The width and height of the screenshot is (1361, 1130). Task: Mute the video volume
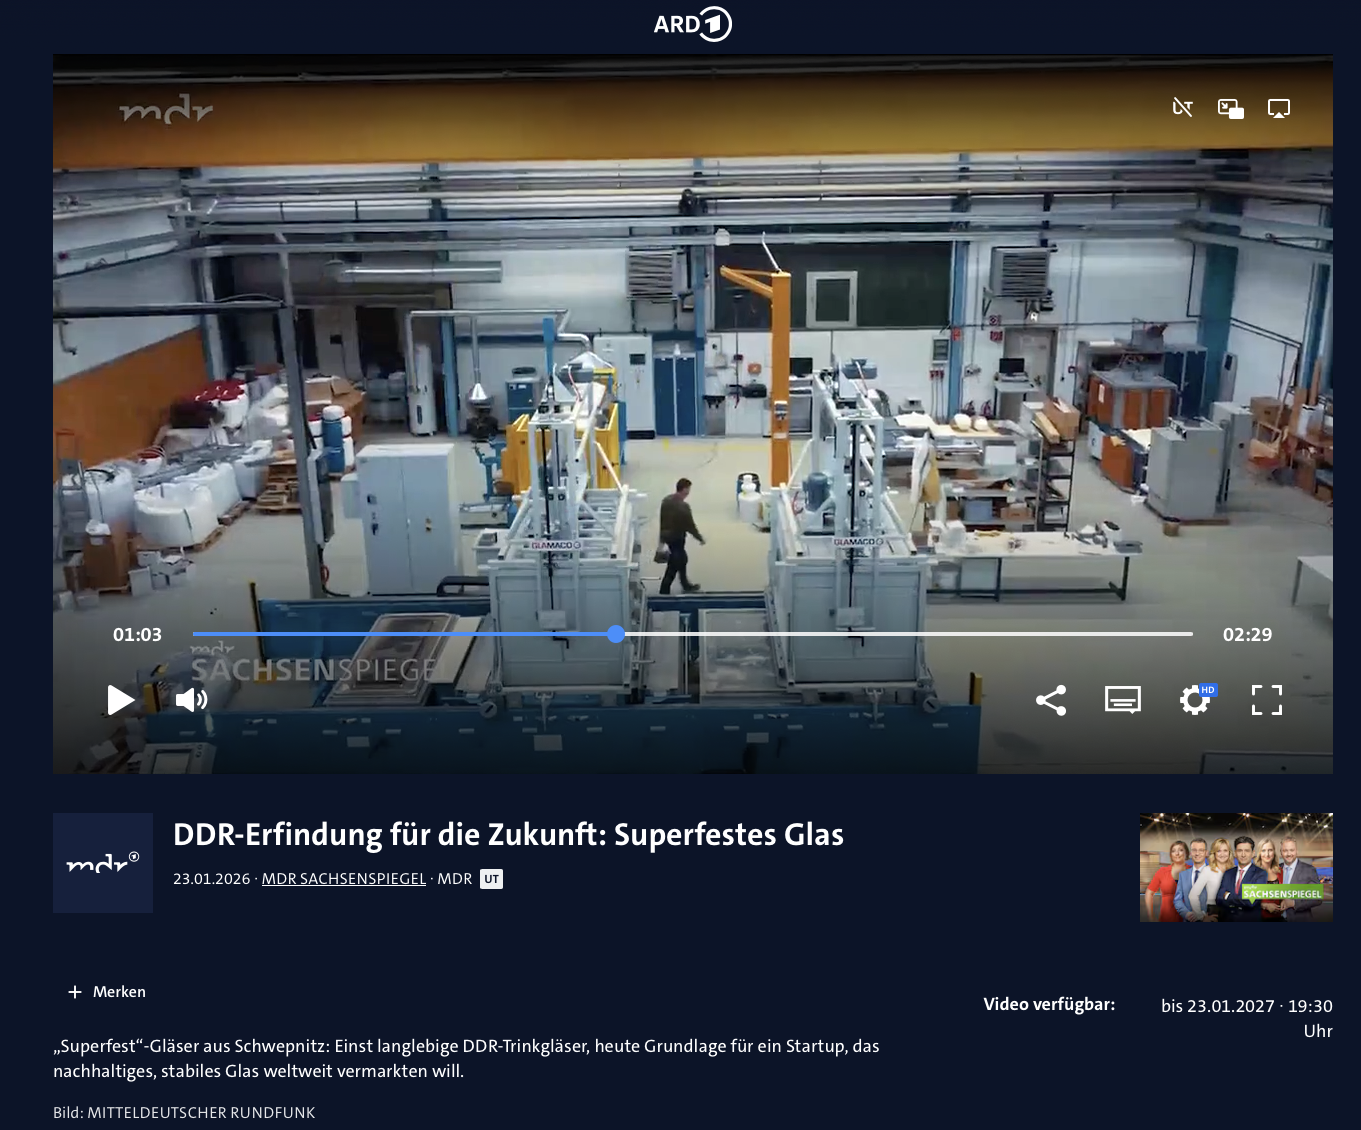tap(191, 700)
